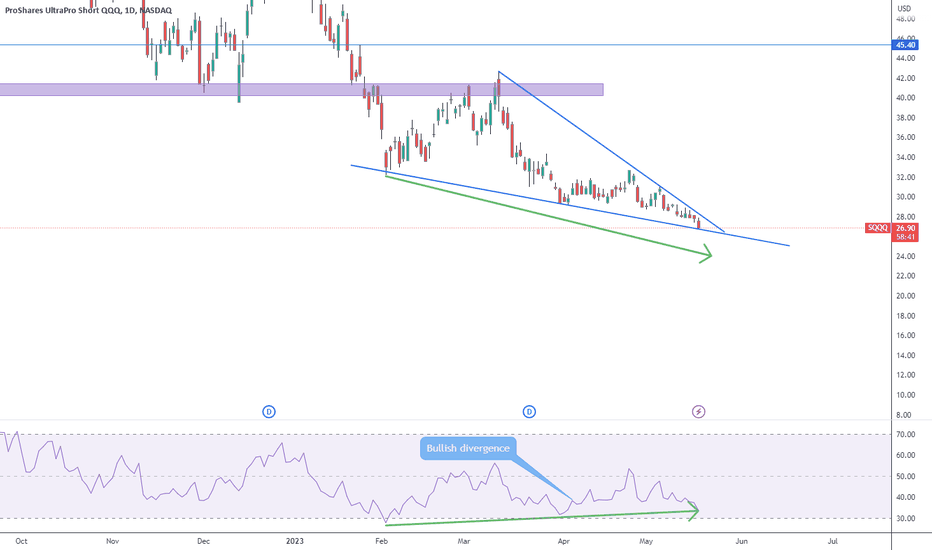
Task: Select the blue 45.40 price label
Action: click(906, 45)
